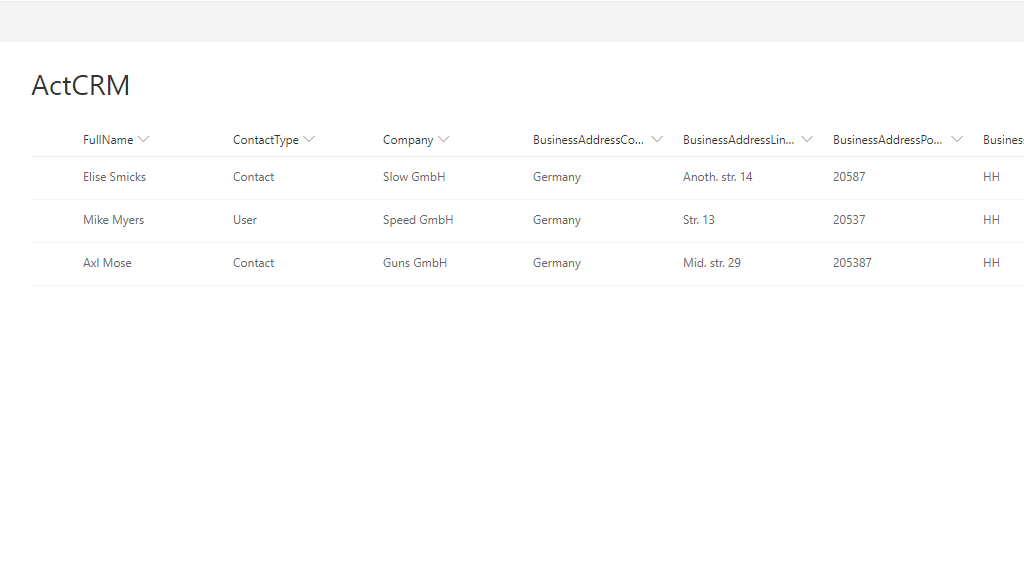Select the ActCRM list title
This screenshot has height=561, width=1024.
tap(80, 86)
